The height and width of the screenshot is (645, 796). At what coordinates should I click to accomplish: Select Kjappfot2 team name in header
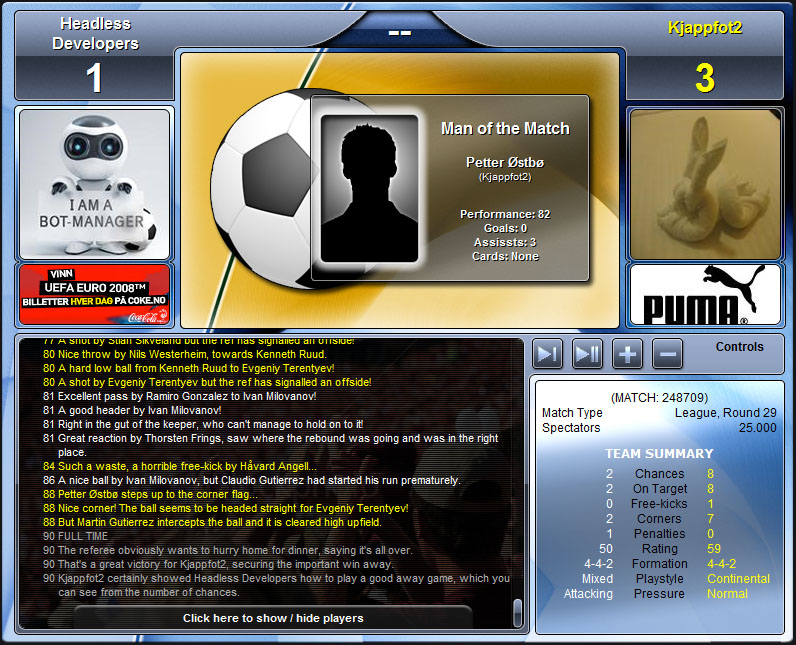coord(704,28)
